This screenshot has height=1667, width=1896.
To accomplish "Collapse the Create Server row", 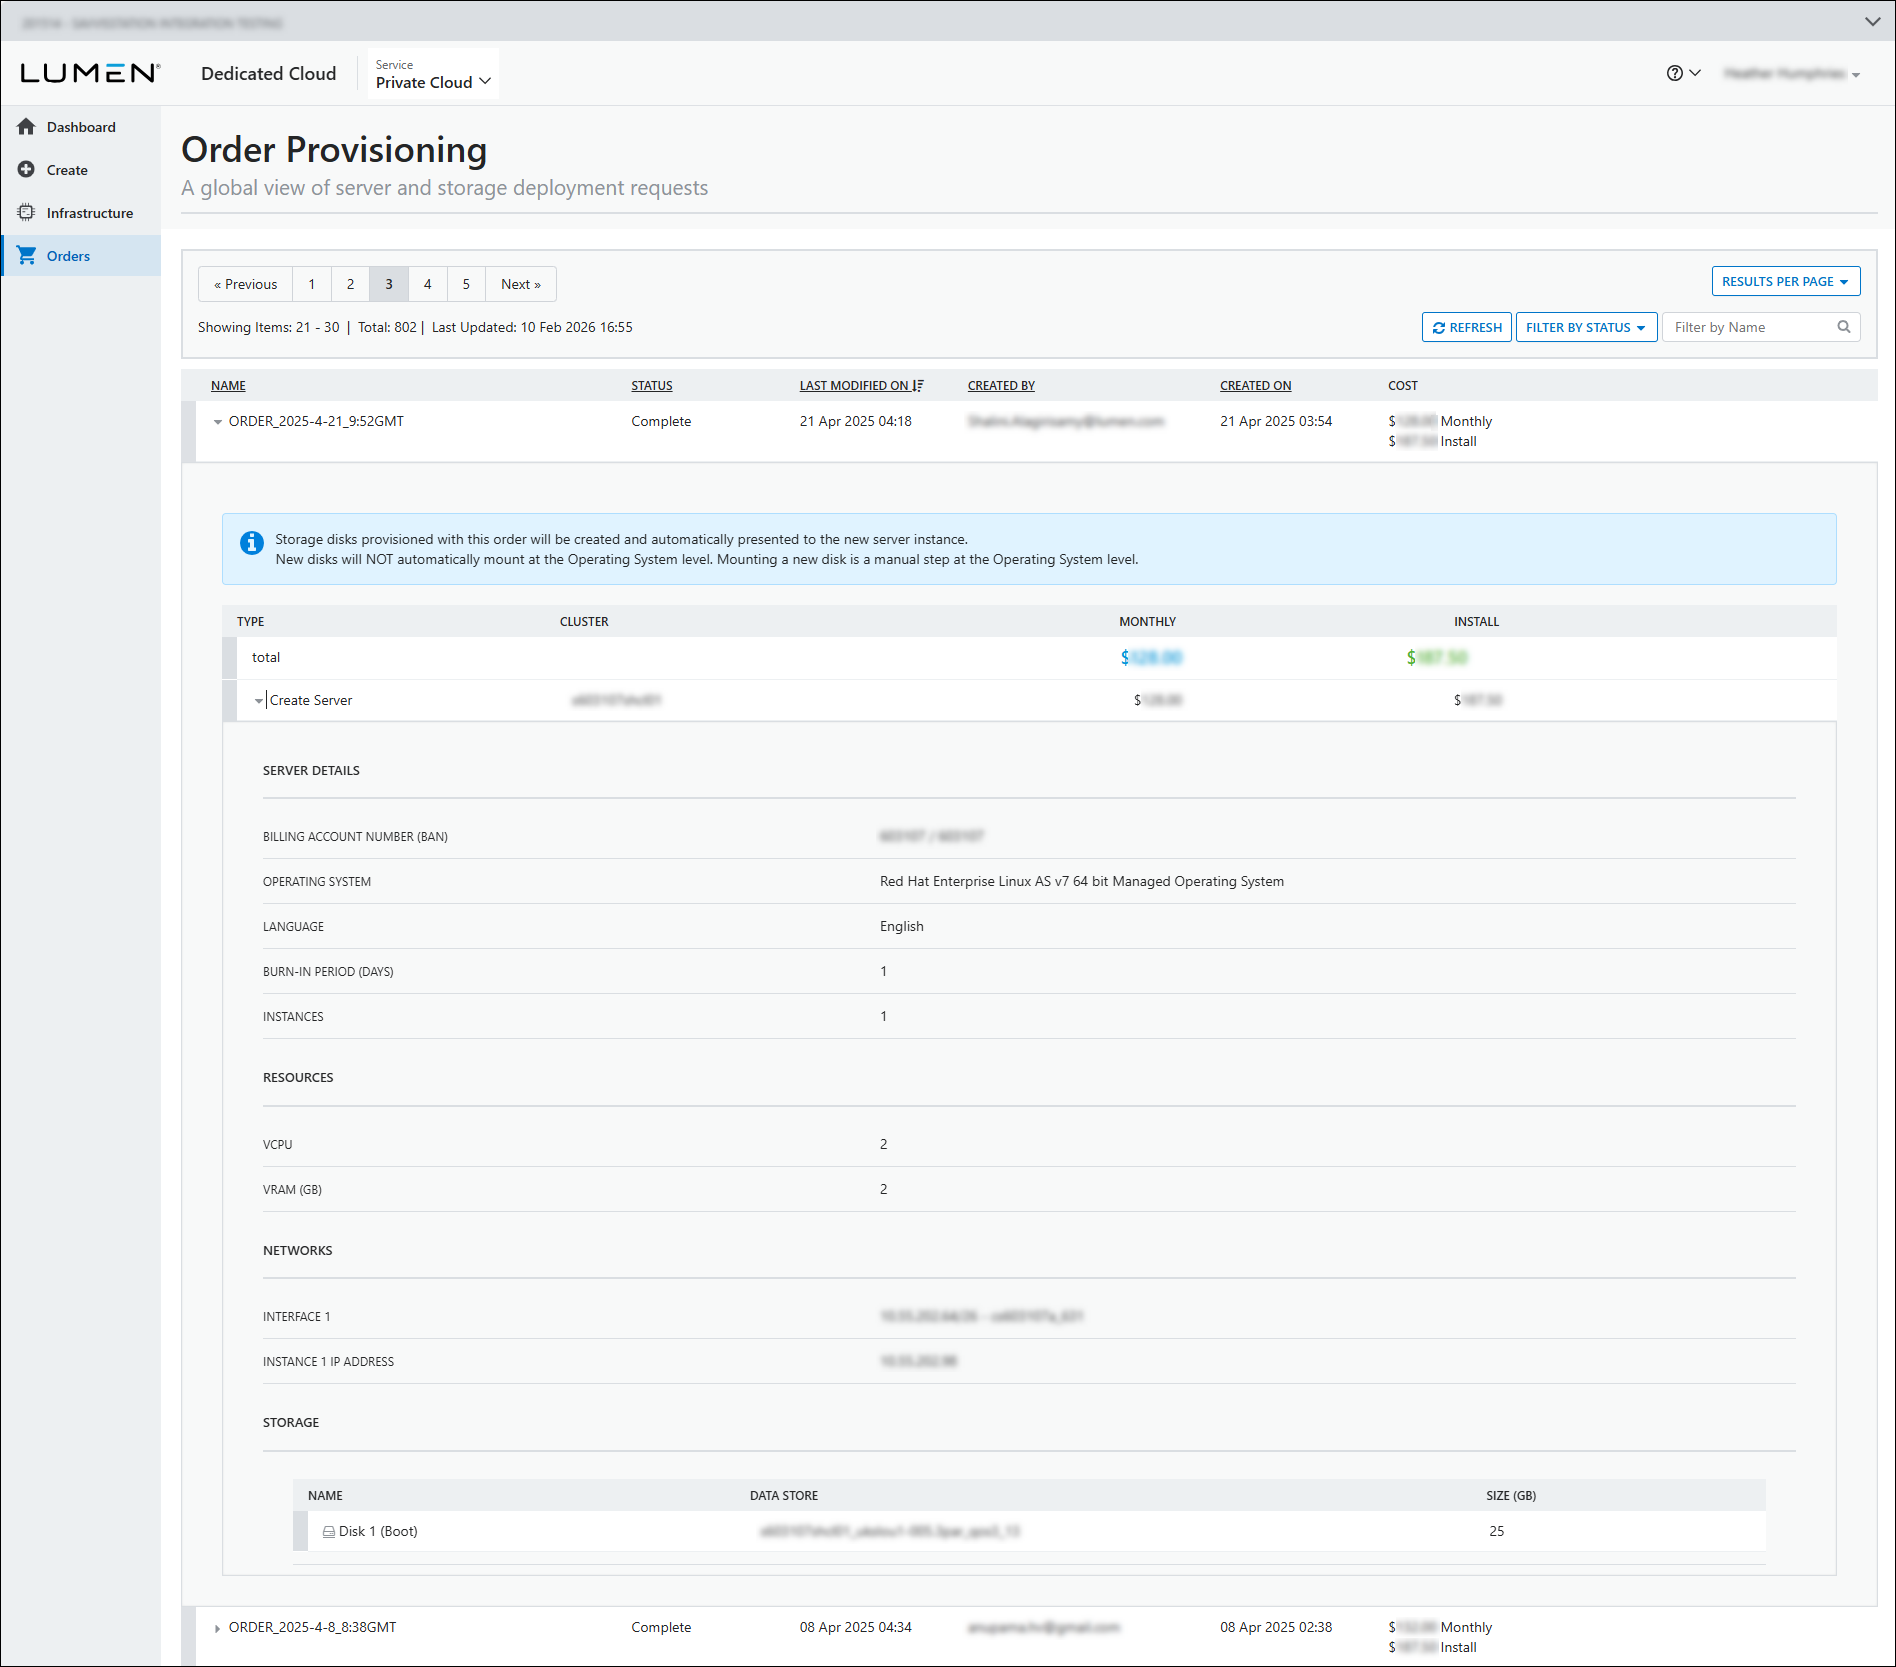I will pos(259,701).
